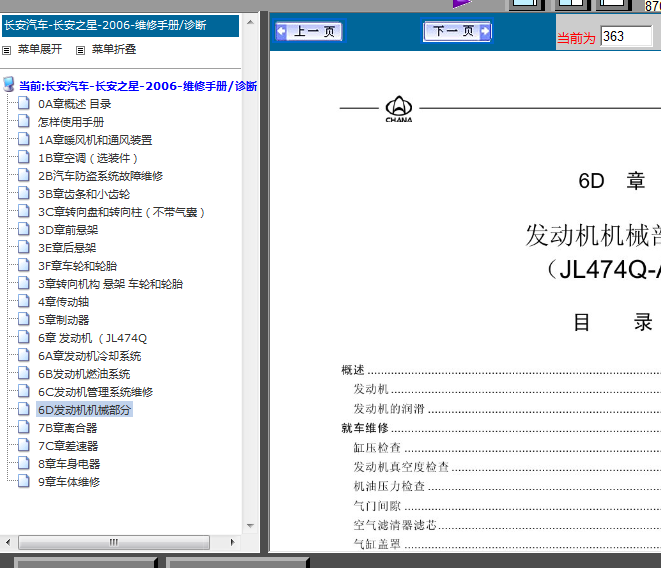Click document icon beside 1A章暖风机和通风装置
Image resolution: width=661 pixels, height=568 pixels.
pos(24,139)
